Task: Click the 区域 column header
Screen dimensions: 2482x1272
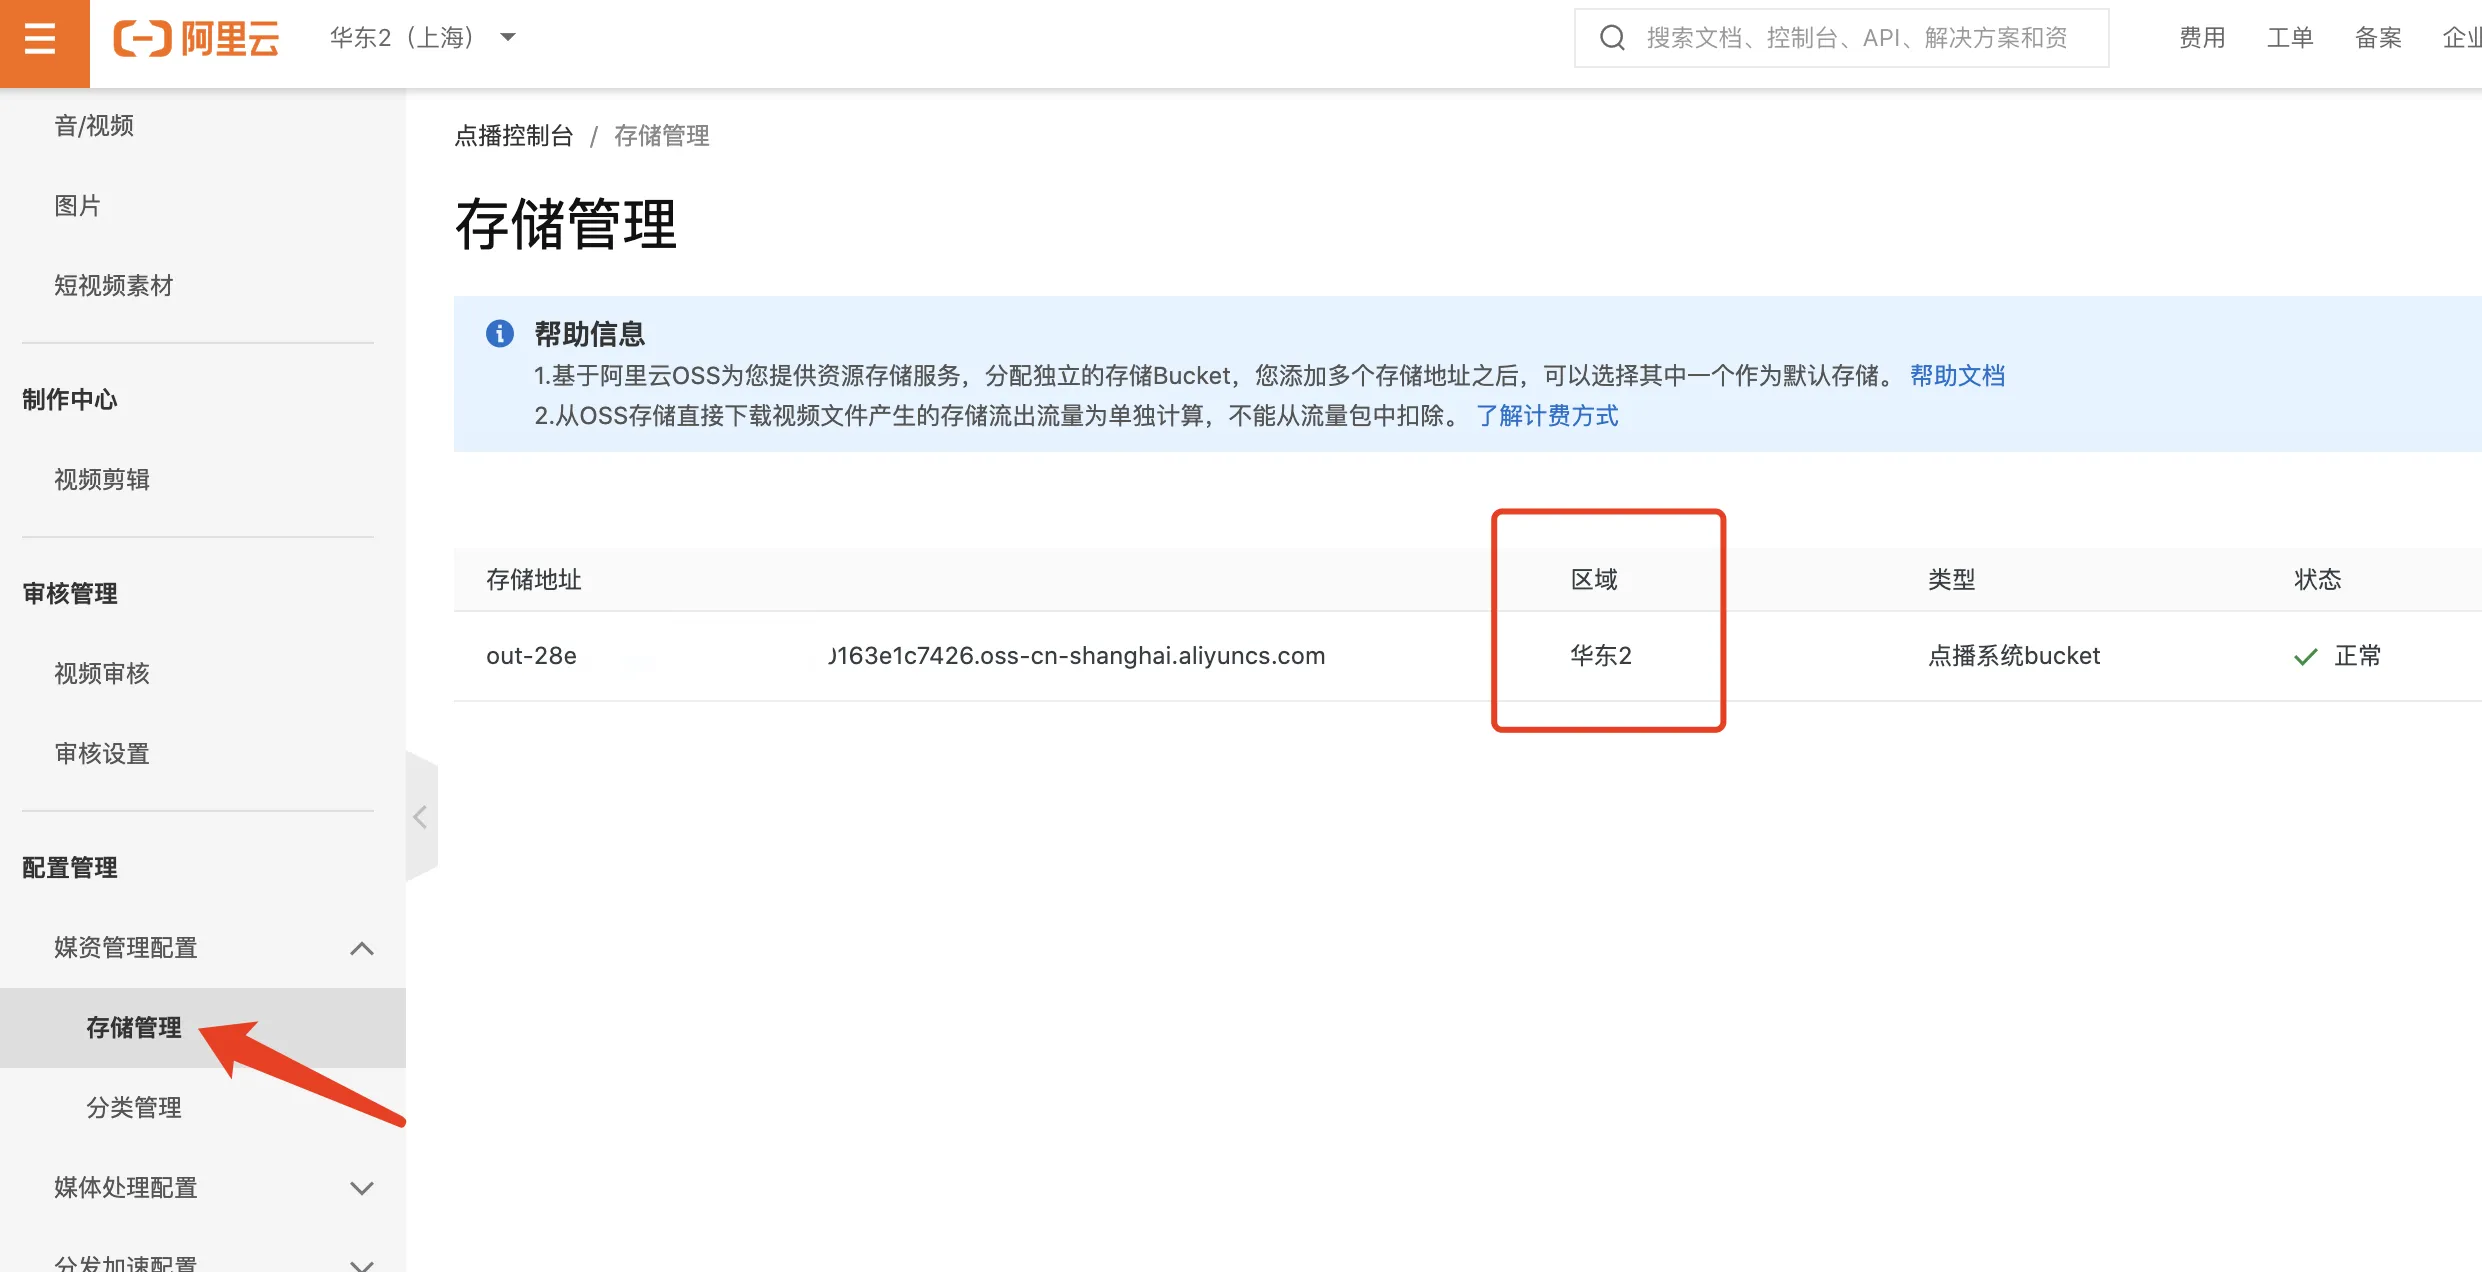Action: coord(1594,579)
